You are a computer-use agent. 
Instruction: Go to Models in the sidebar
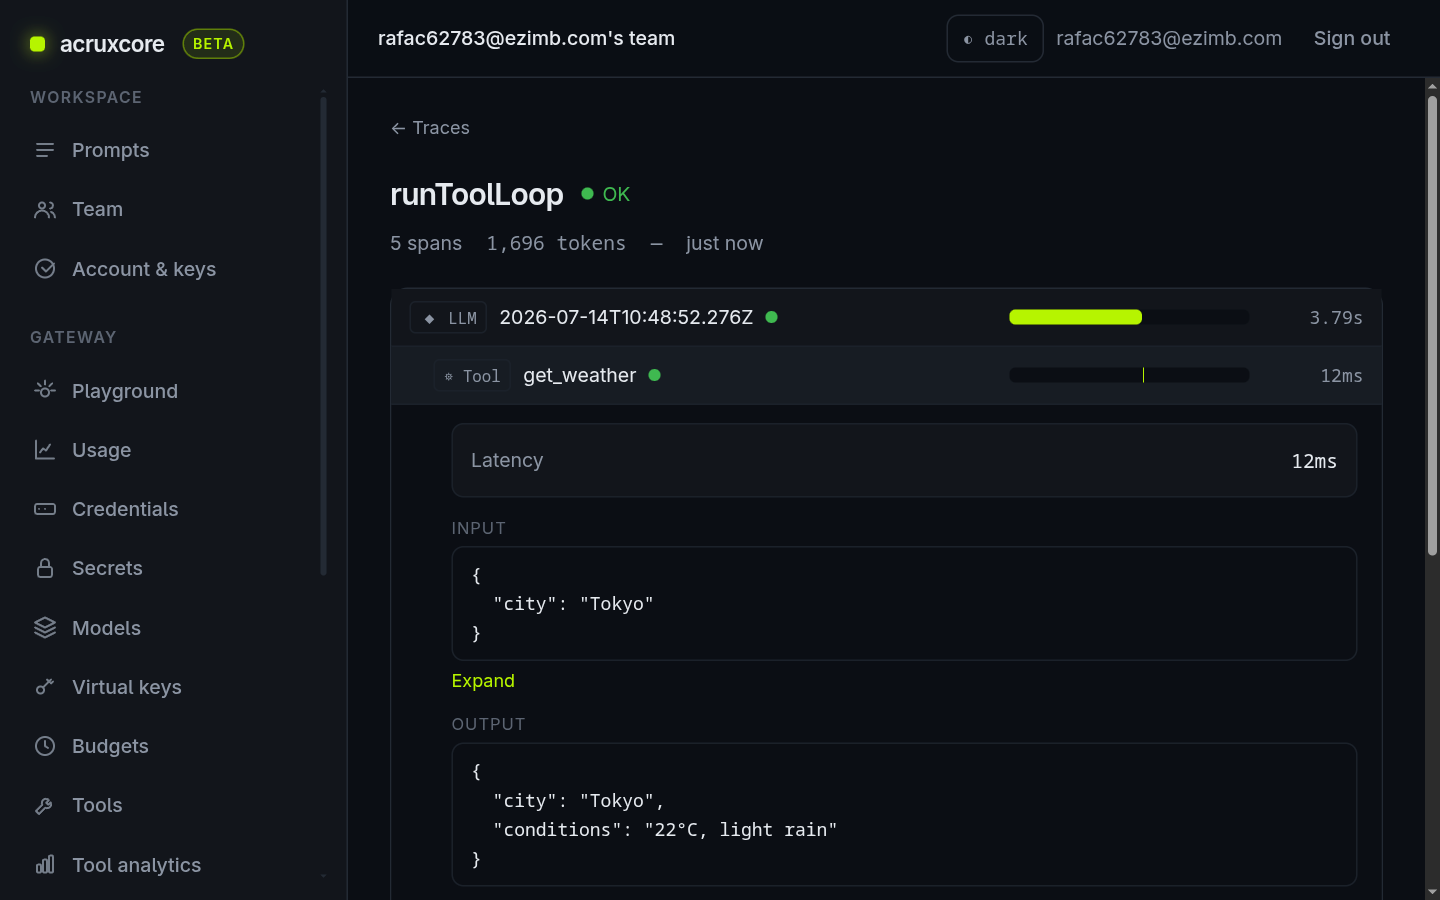[x=106, y=628]
